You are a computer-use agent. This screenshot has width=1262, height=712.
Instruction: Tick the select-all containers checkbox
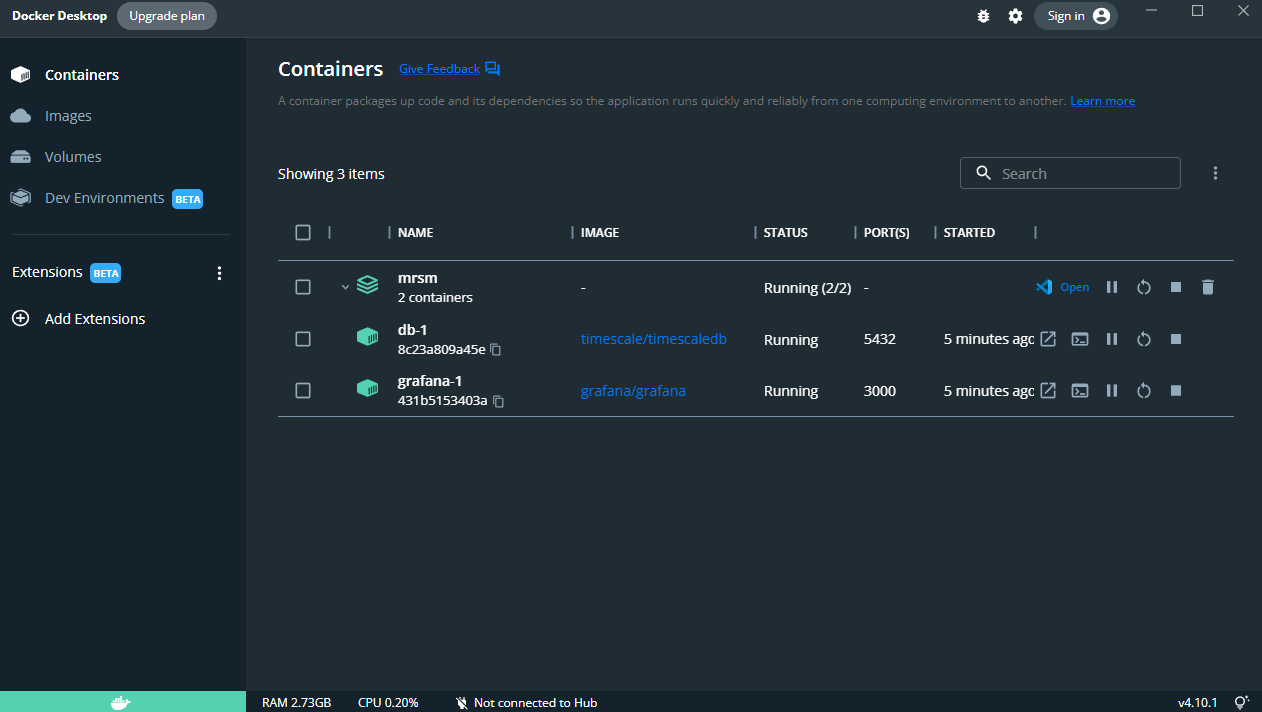[x=303, y=232]
